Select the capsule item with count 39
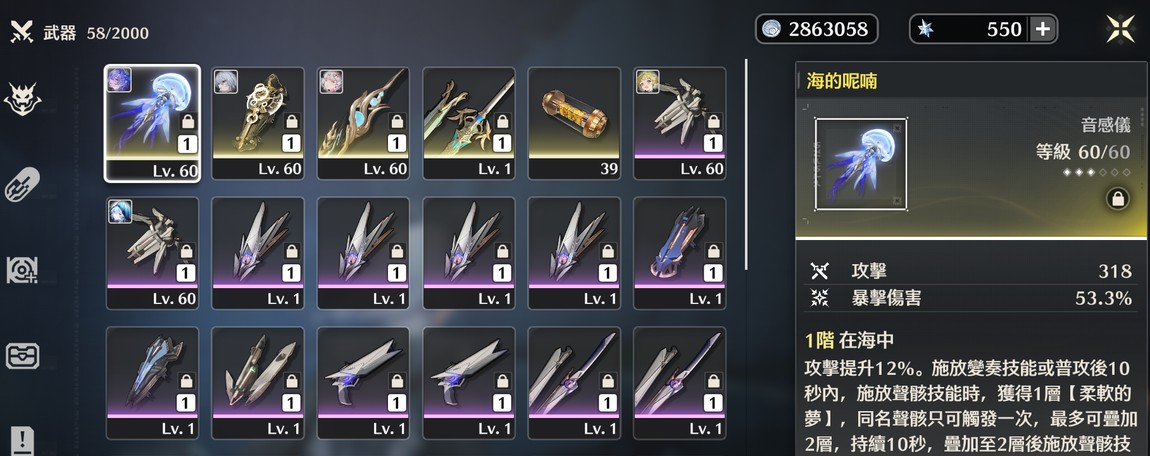Image resolution: width=1150 pixels, height=456 pixels. pos(574,123)
